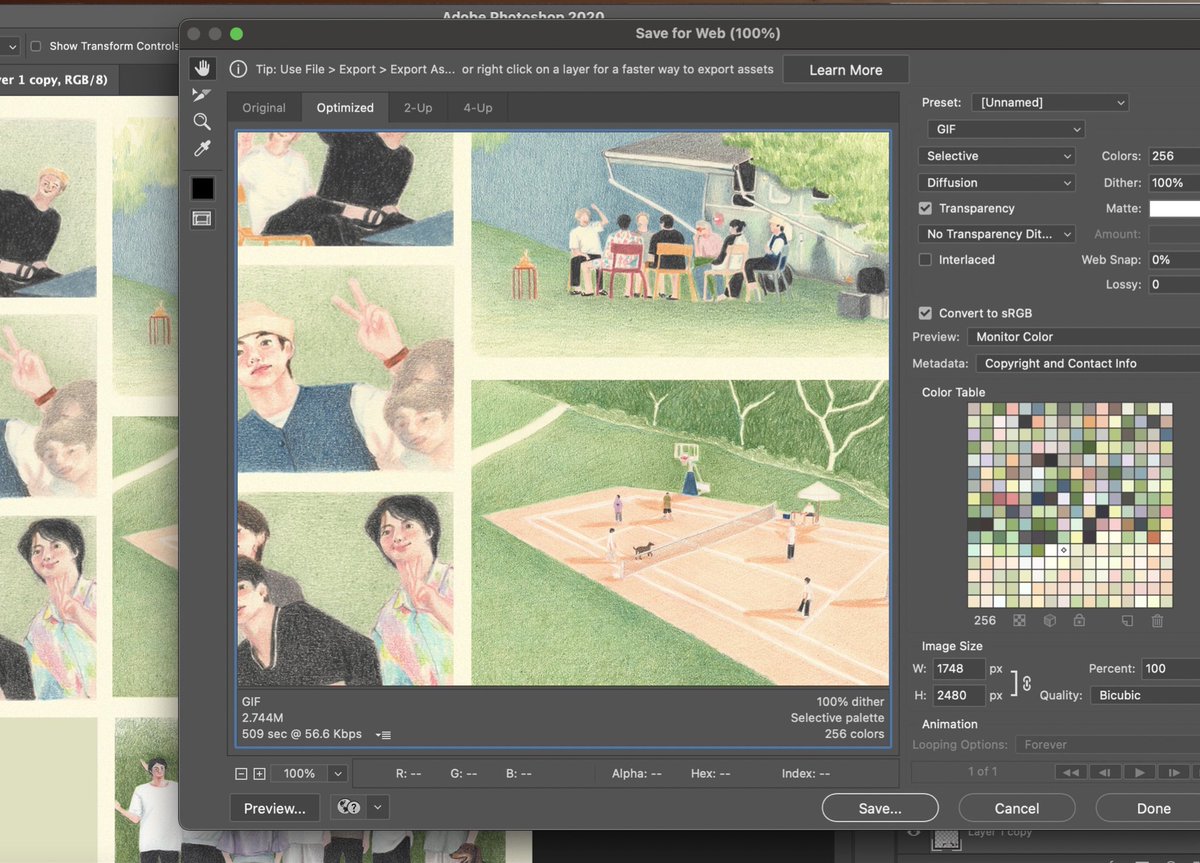
Task: Click the Learn More button
Action: [845, 70]
